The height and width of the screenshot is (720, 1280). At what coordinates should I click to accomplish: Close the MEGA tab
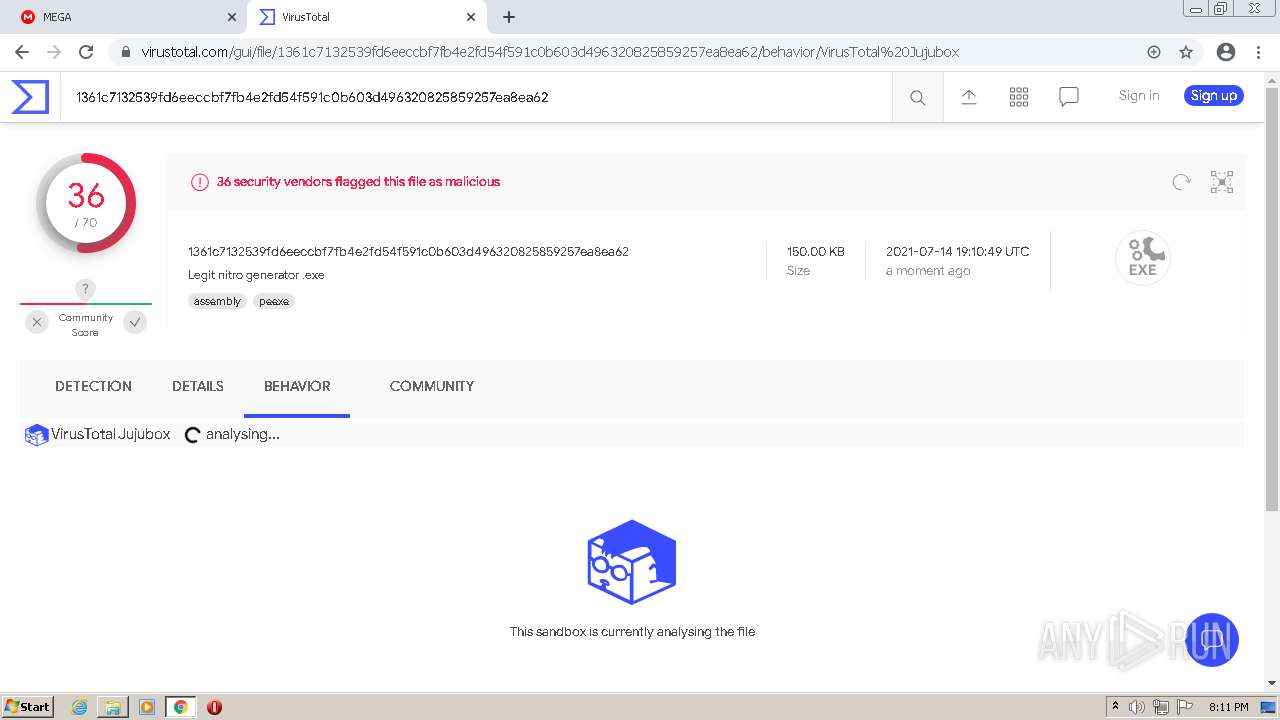pos(232,17)
